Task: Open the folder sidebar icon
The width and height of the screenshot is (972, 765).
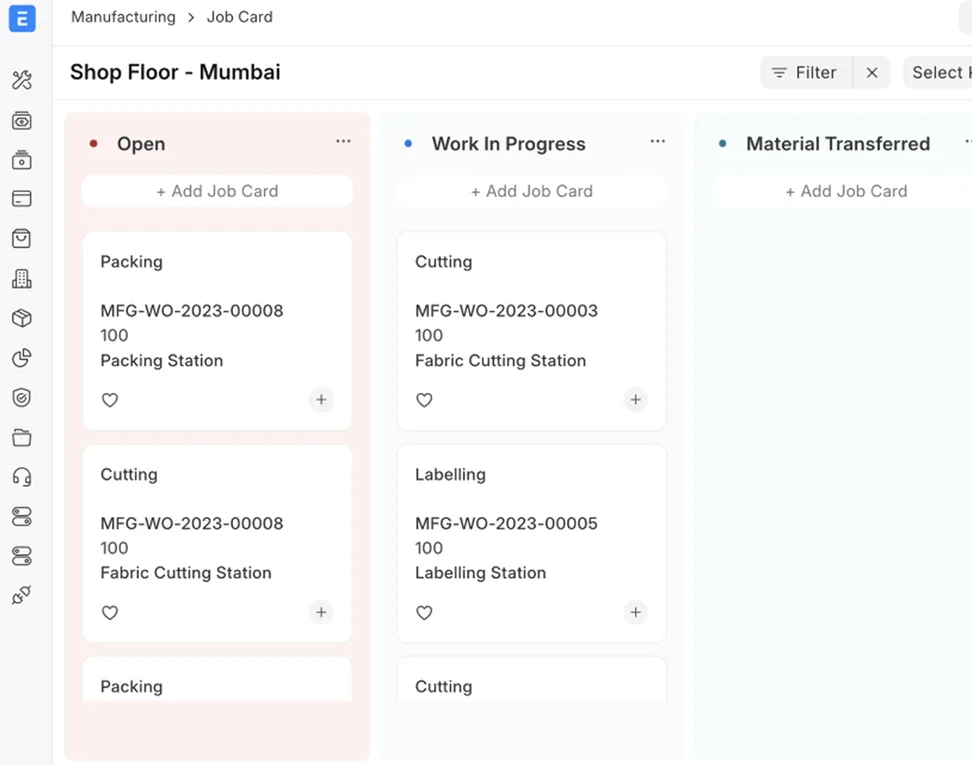Action: coord(22,438)
